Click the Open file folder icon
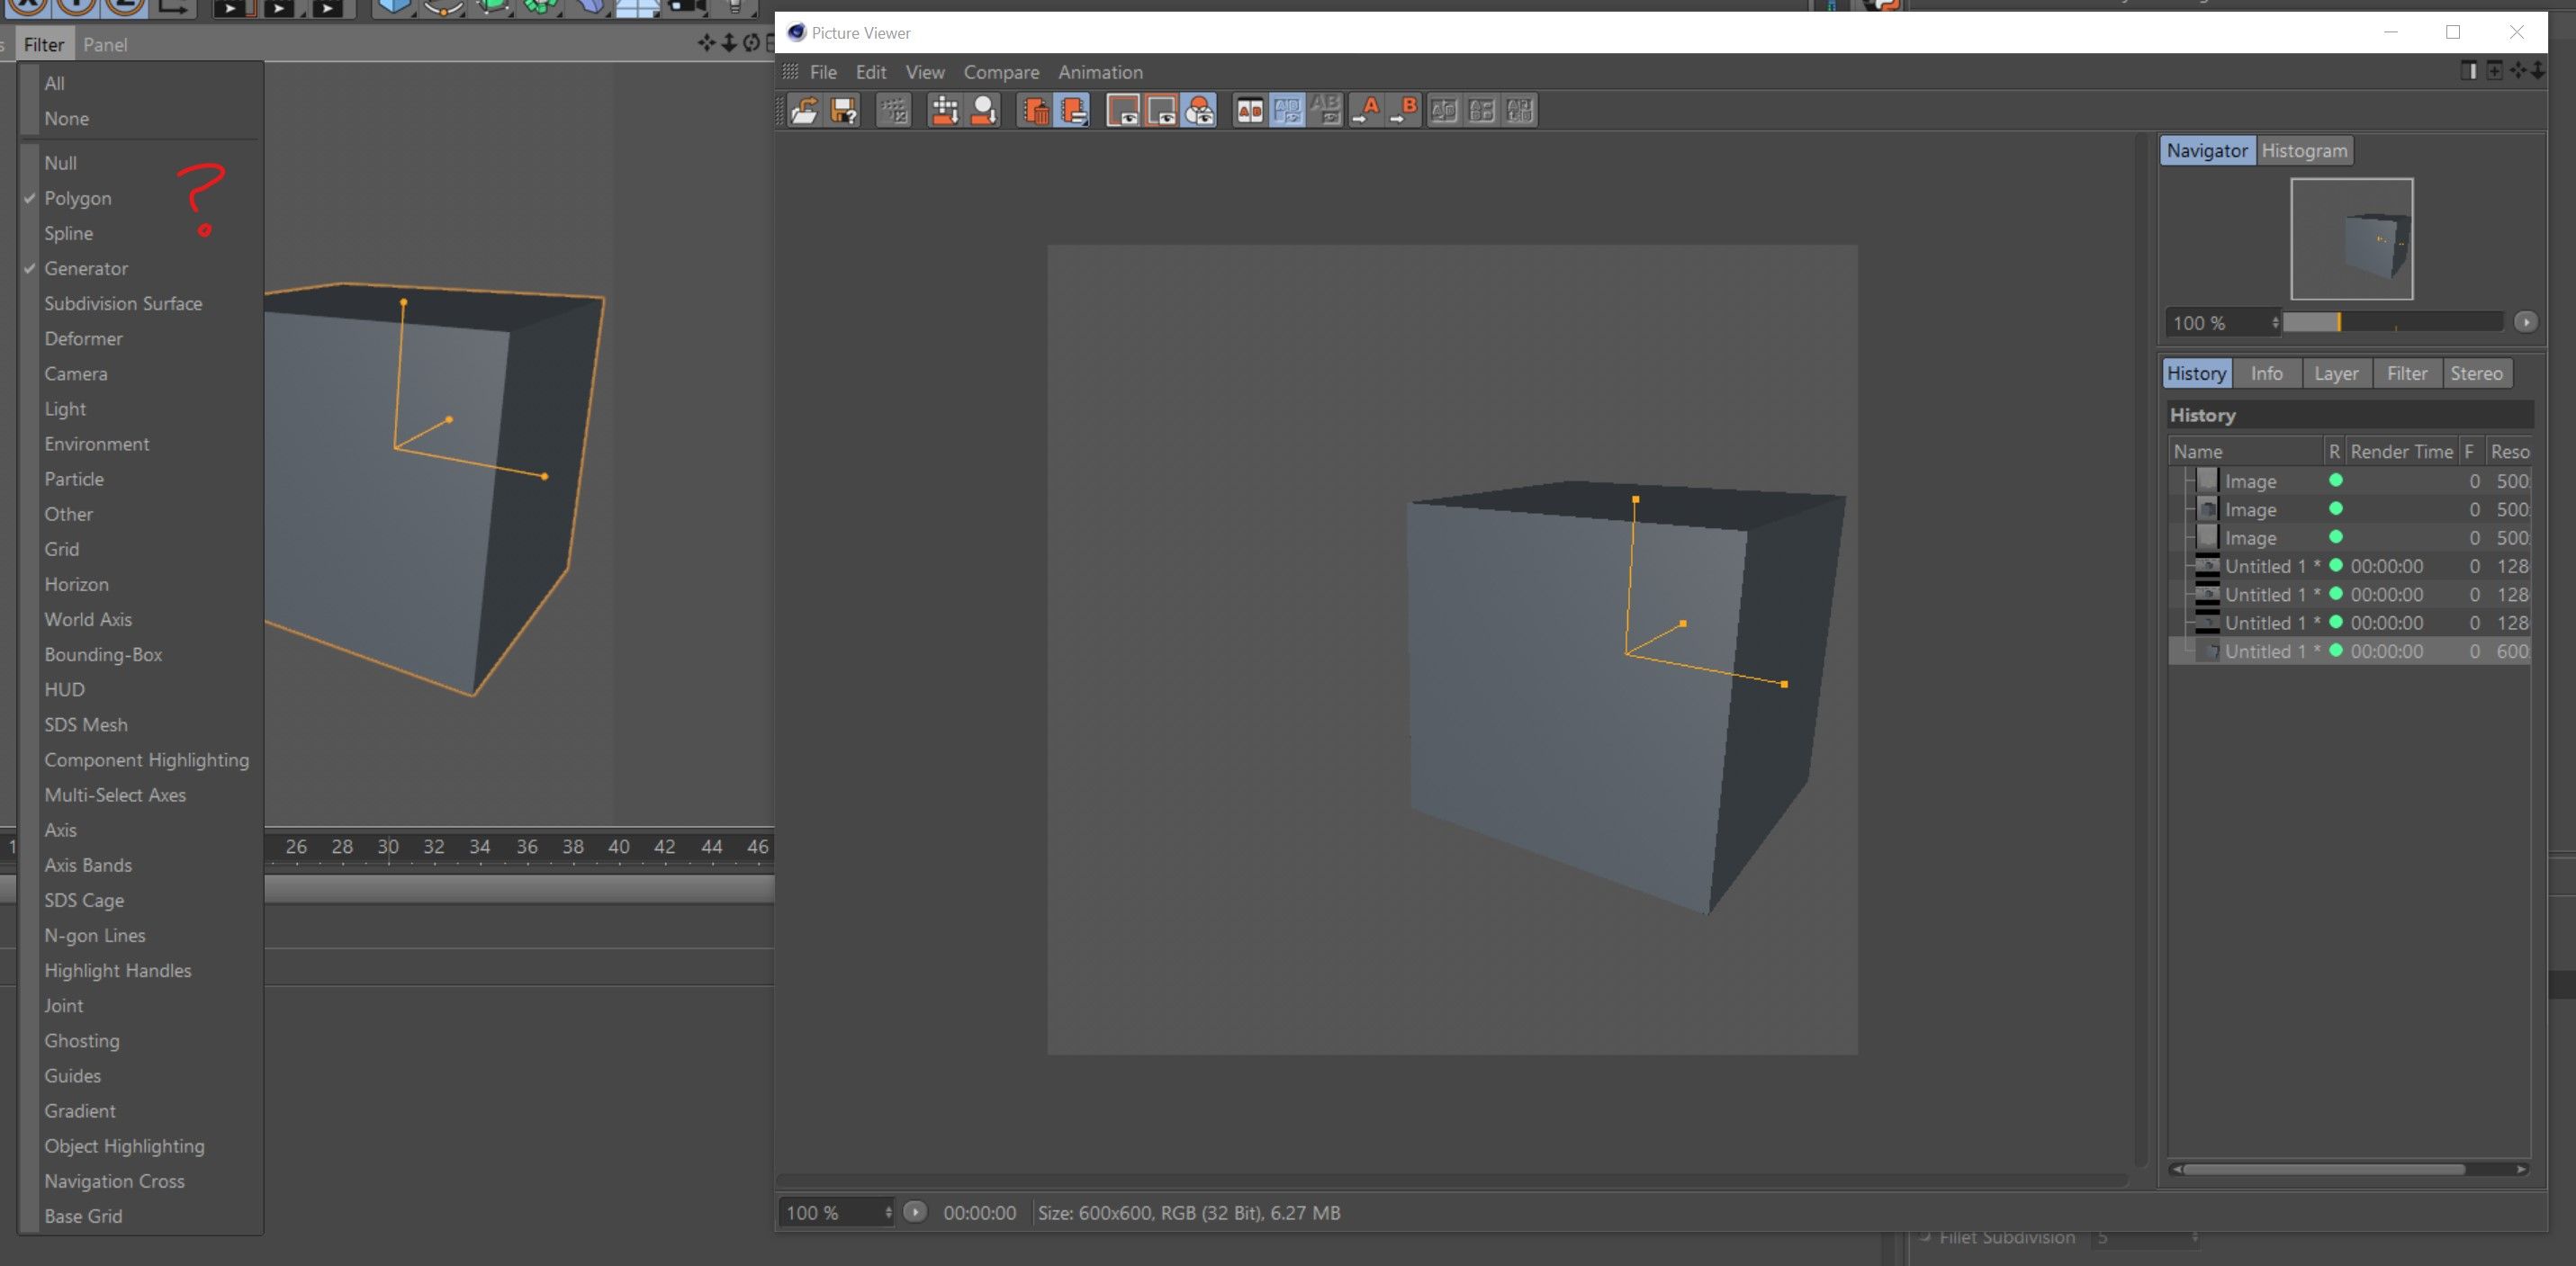 click(x=804, y=110)
